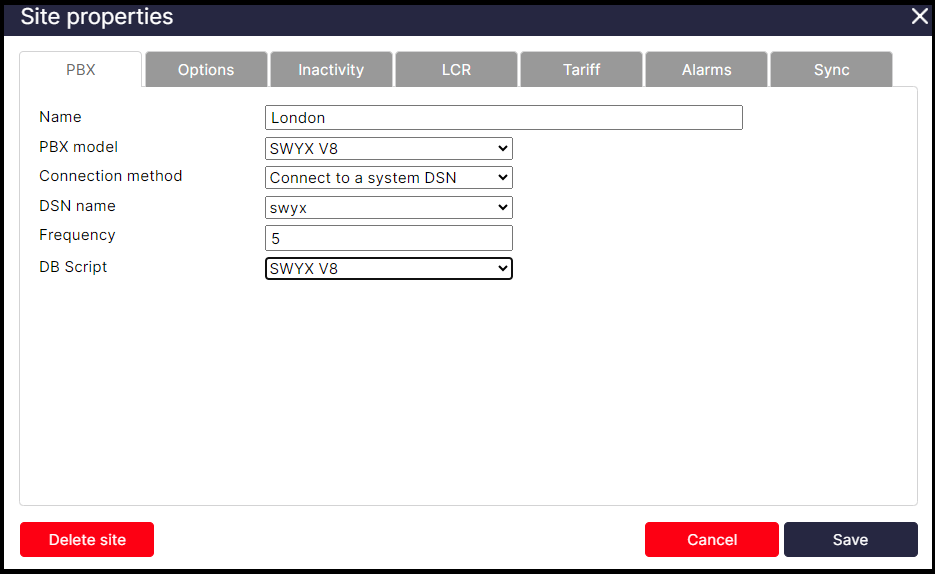Switch to the LCR tab
The width and height of the screenshot is (935, 574).
click(456, 70)
